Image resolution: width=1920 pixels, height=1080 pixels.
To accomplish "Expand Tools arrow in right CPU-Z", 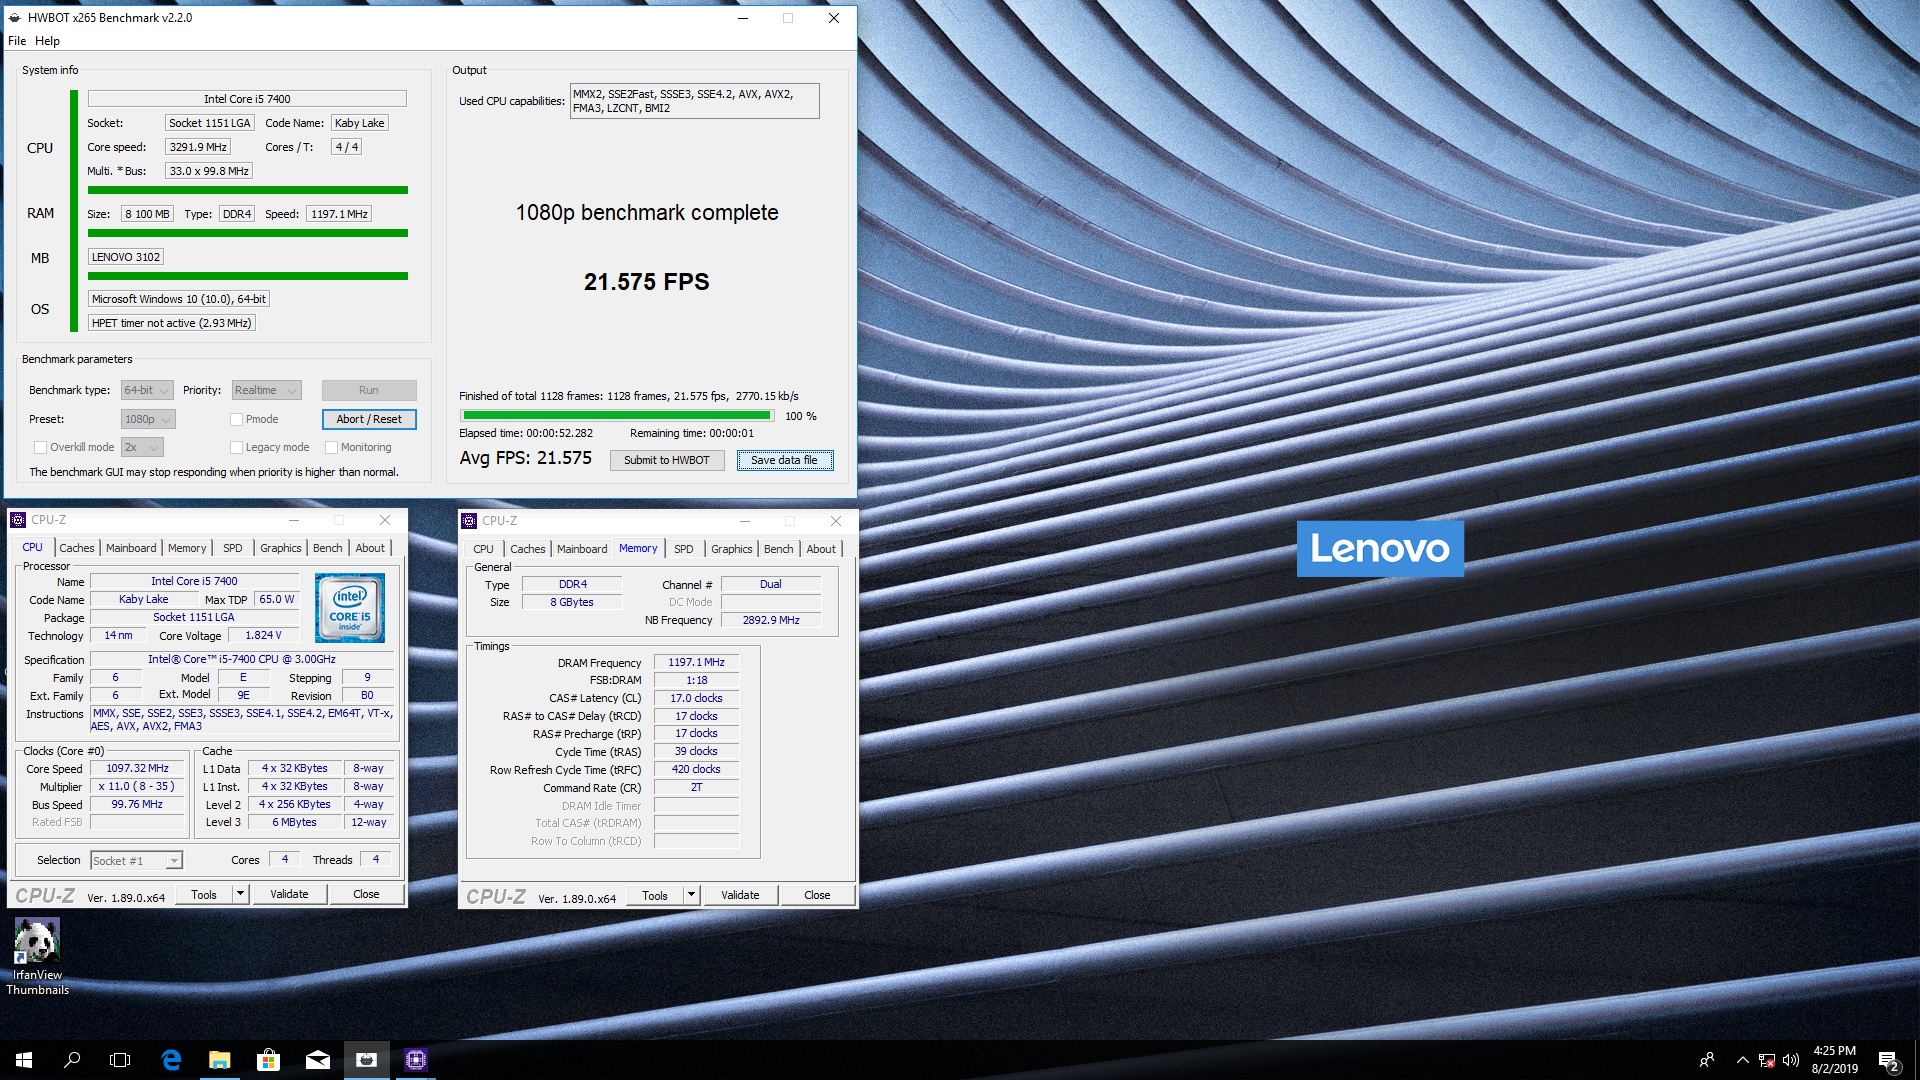I will click(x=691, y=895).
